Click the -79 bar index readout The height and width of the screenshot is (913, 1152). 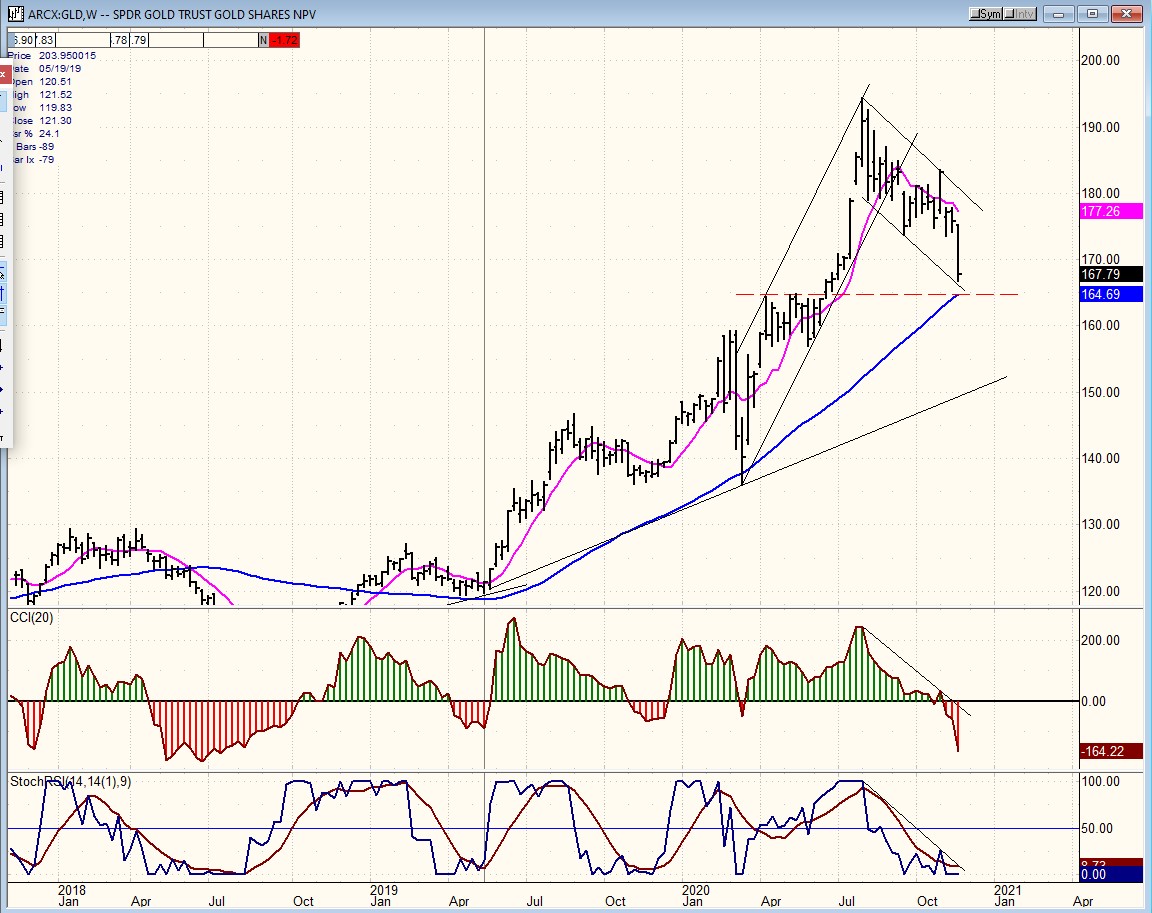(x=46, y=160)
